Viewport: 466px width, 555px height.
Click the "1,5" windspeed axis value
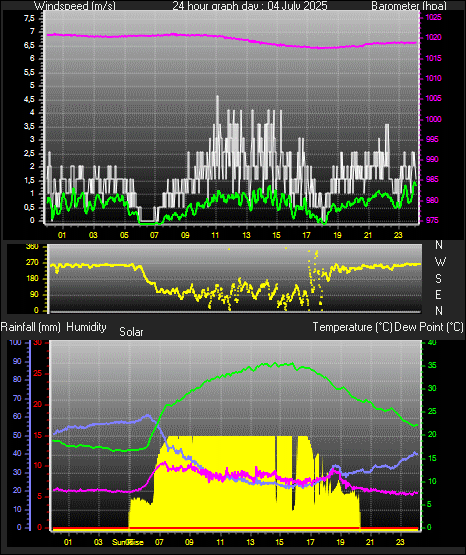[x=29, y=181]
